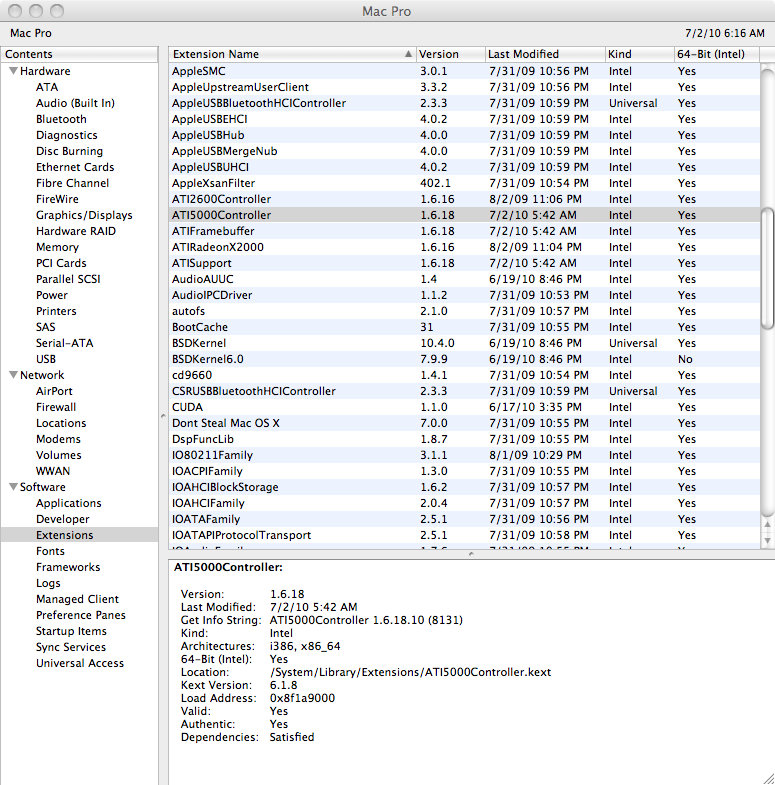
Task: Select ATA in Hardware list
Action: (x=47, y=87)
